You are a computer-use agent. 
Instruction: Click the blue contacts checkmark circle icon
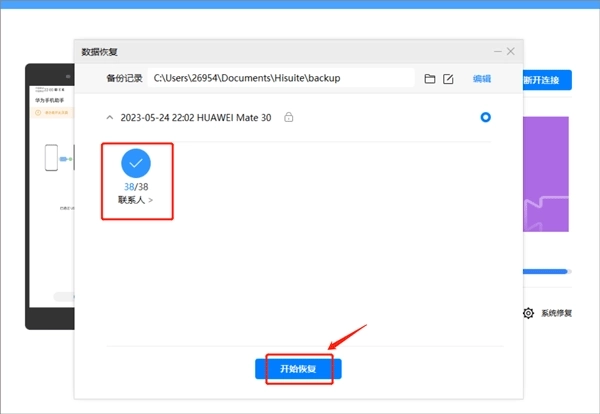coord(137,163)
